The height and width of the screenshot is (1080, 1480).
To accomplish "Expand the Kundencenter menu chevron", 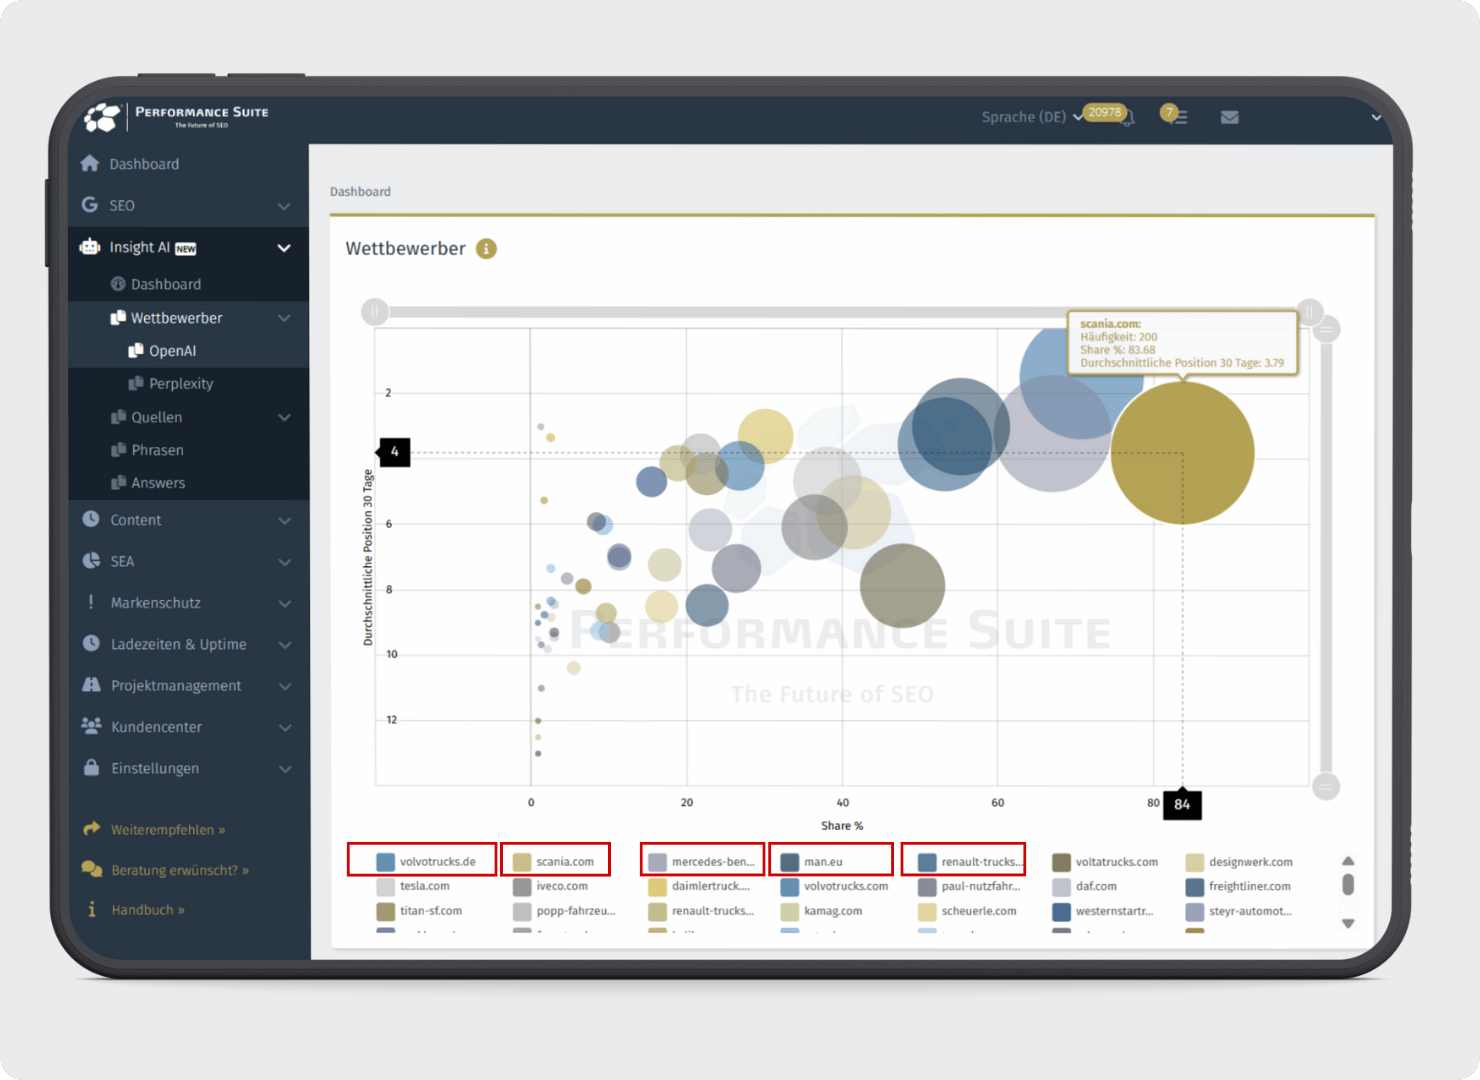I will click(x=285, y=727).
